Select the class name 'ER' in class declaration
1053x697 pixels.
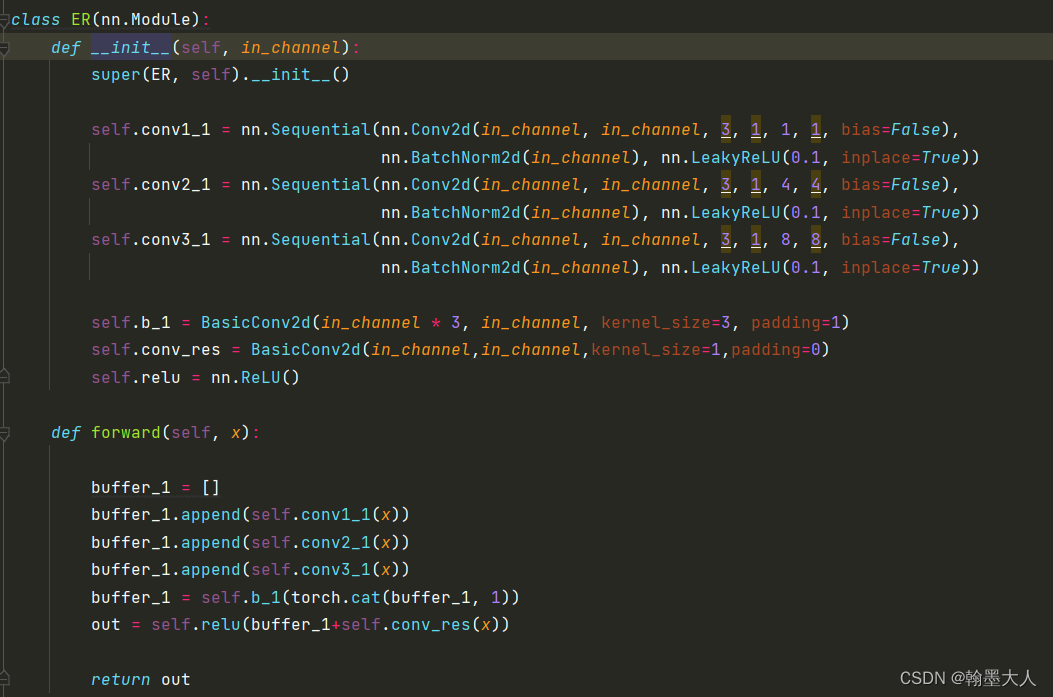coord(81,19)
